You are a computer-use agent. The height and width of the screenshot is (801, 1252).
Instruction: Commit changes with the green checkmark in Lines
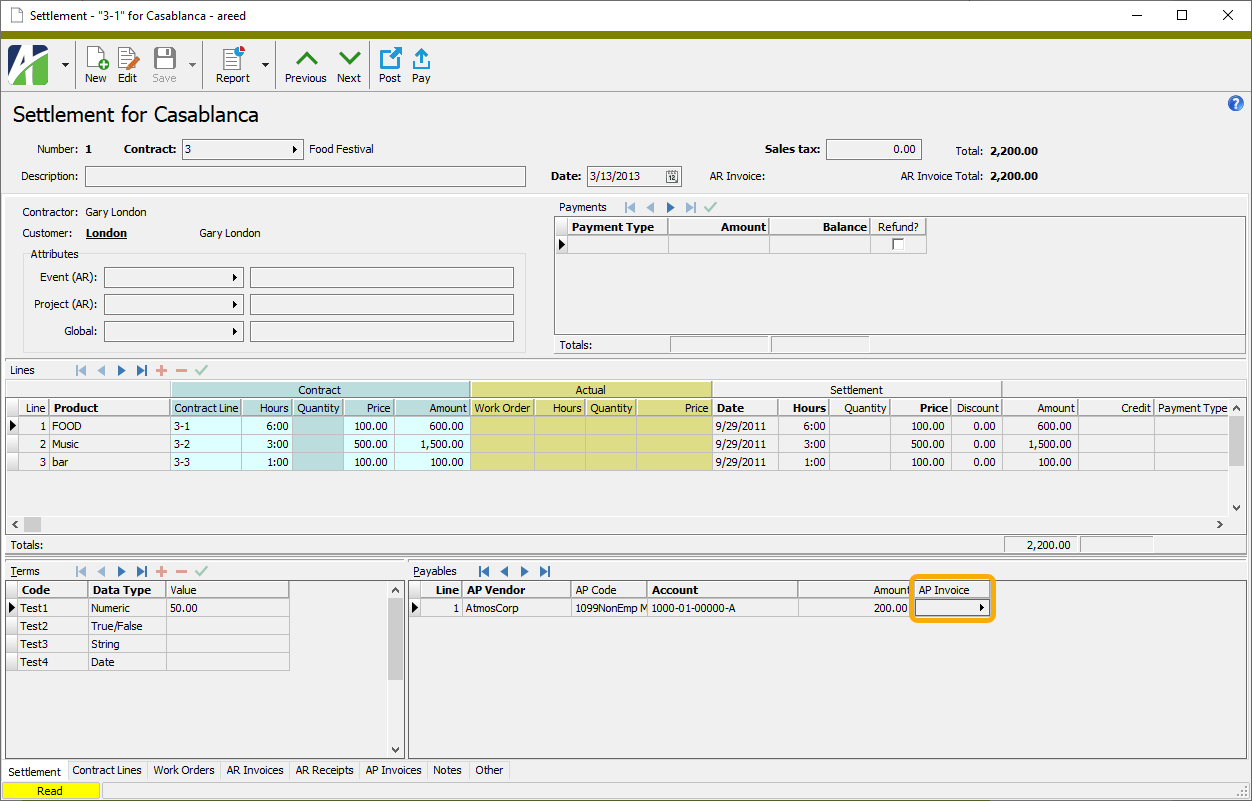pyautogui.click(x=201, y=369)
